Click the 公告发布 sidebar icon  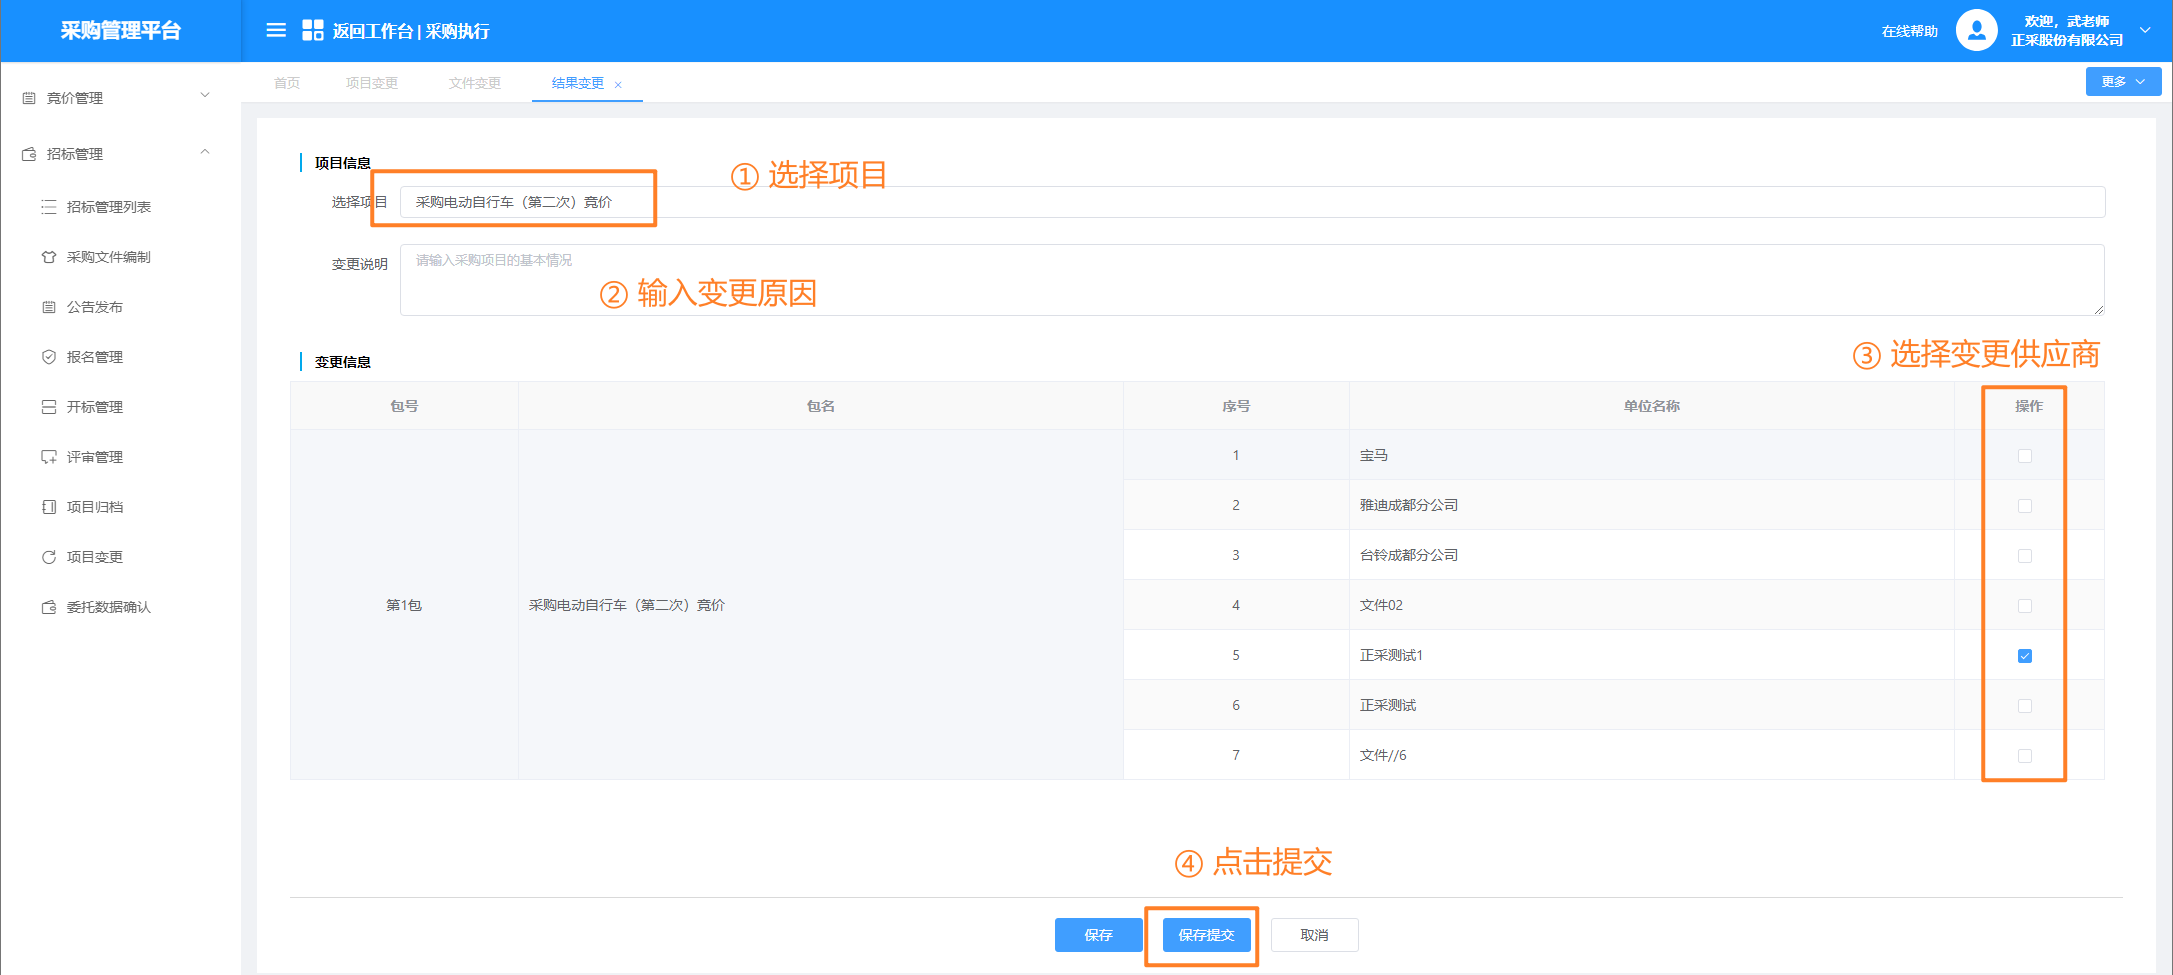tap(48, 307)
